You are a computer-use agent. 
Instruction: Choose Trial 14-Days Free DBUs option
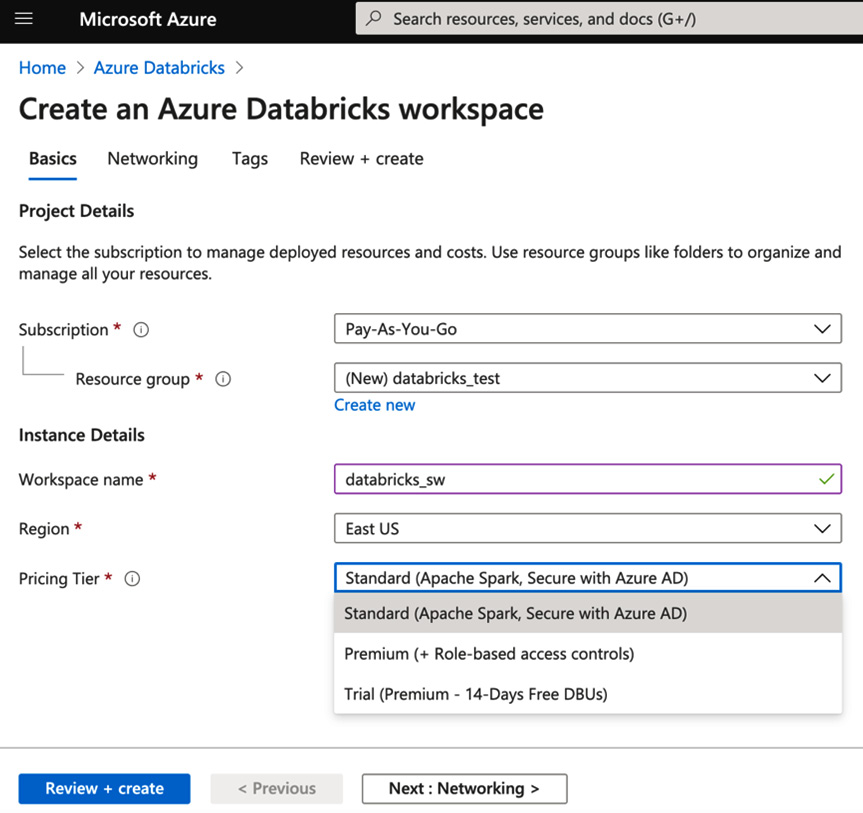587,694
